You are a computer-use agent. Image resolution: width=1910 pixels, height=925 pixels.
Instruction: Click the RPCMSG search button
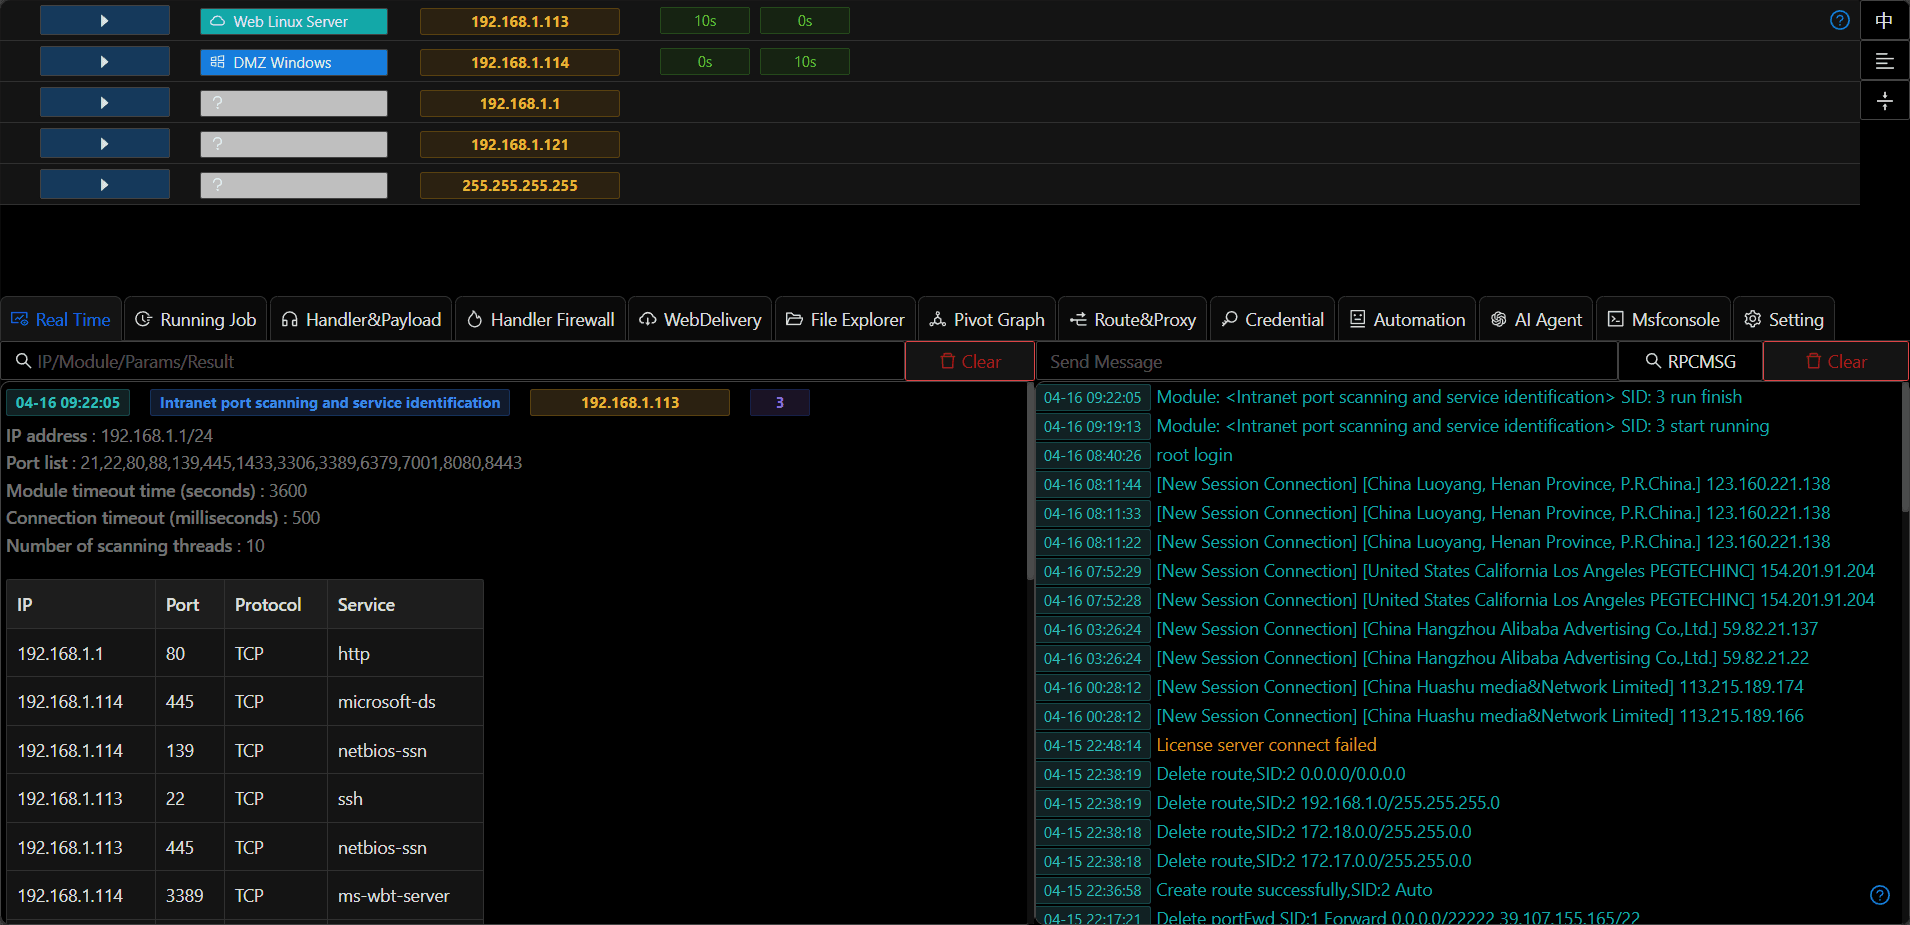point(1690,362)
